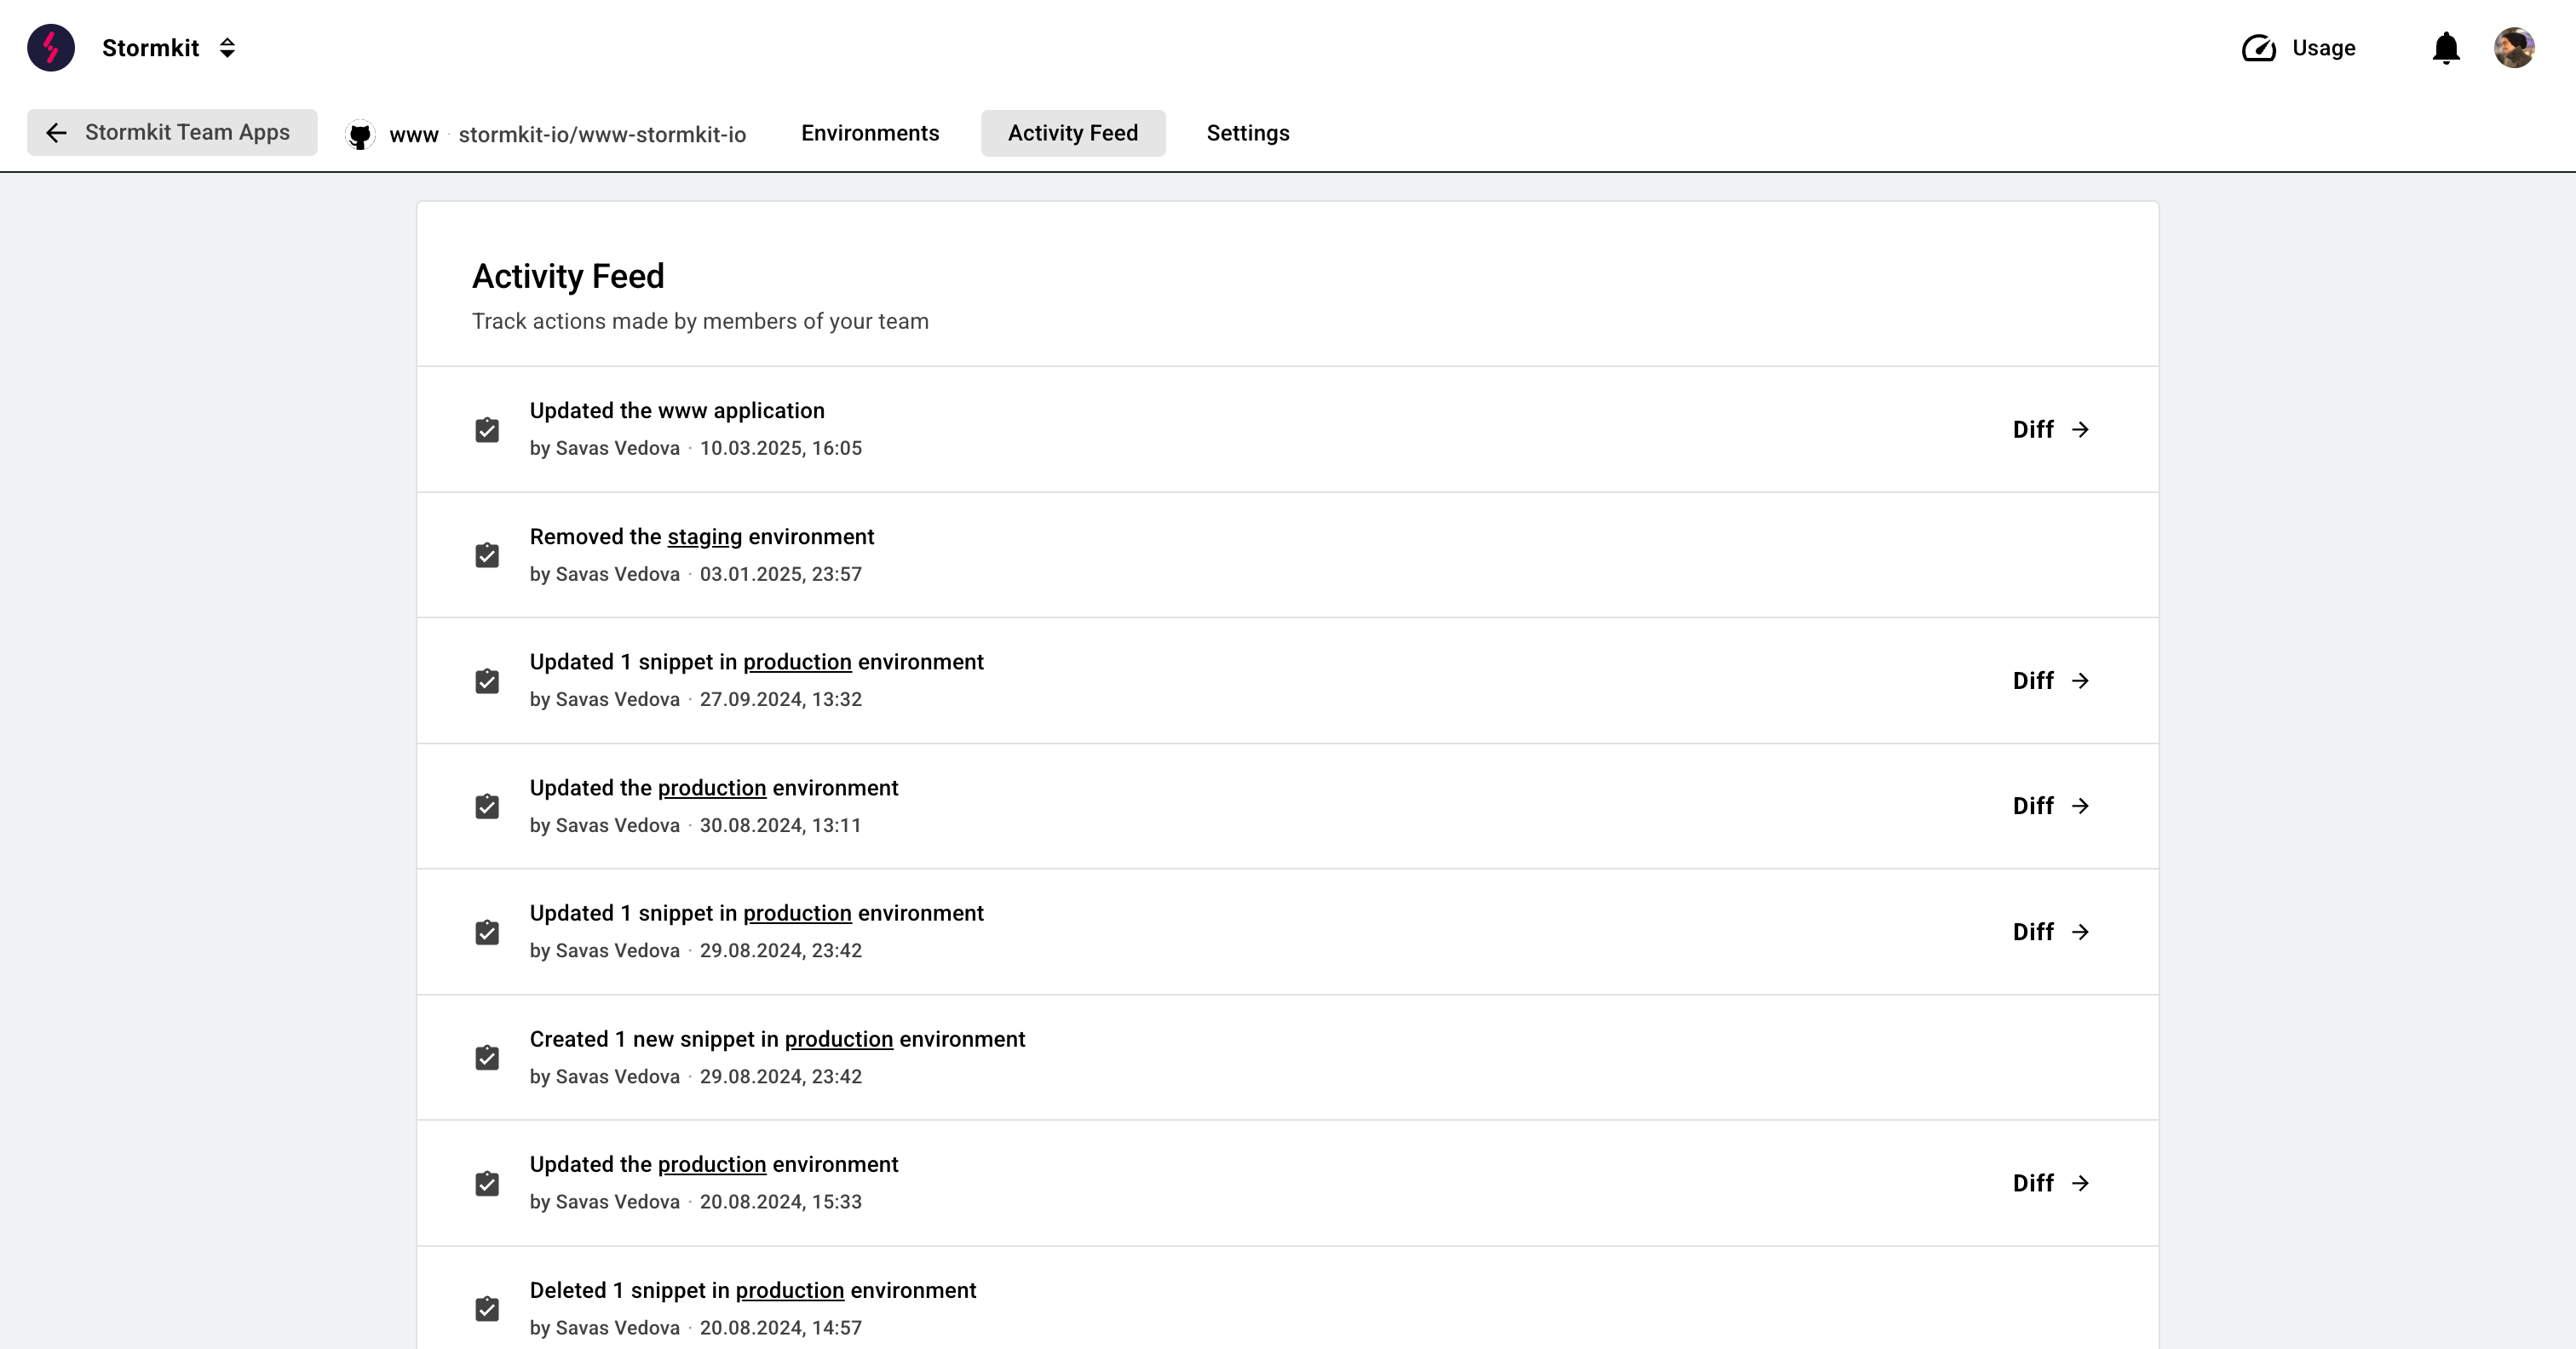Click clipboard icon for 27.09.2024 snippet entry
This screenshot has height=1349, width=2576.
point(487,681)
